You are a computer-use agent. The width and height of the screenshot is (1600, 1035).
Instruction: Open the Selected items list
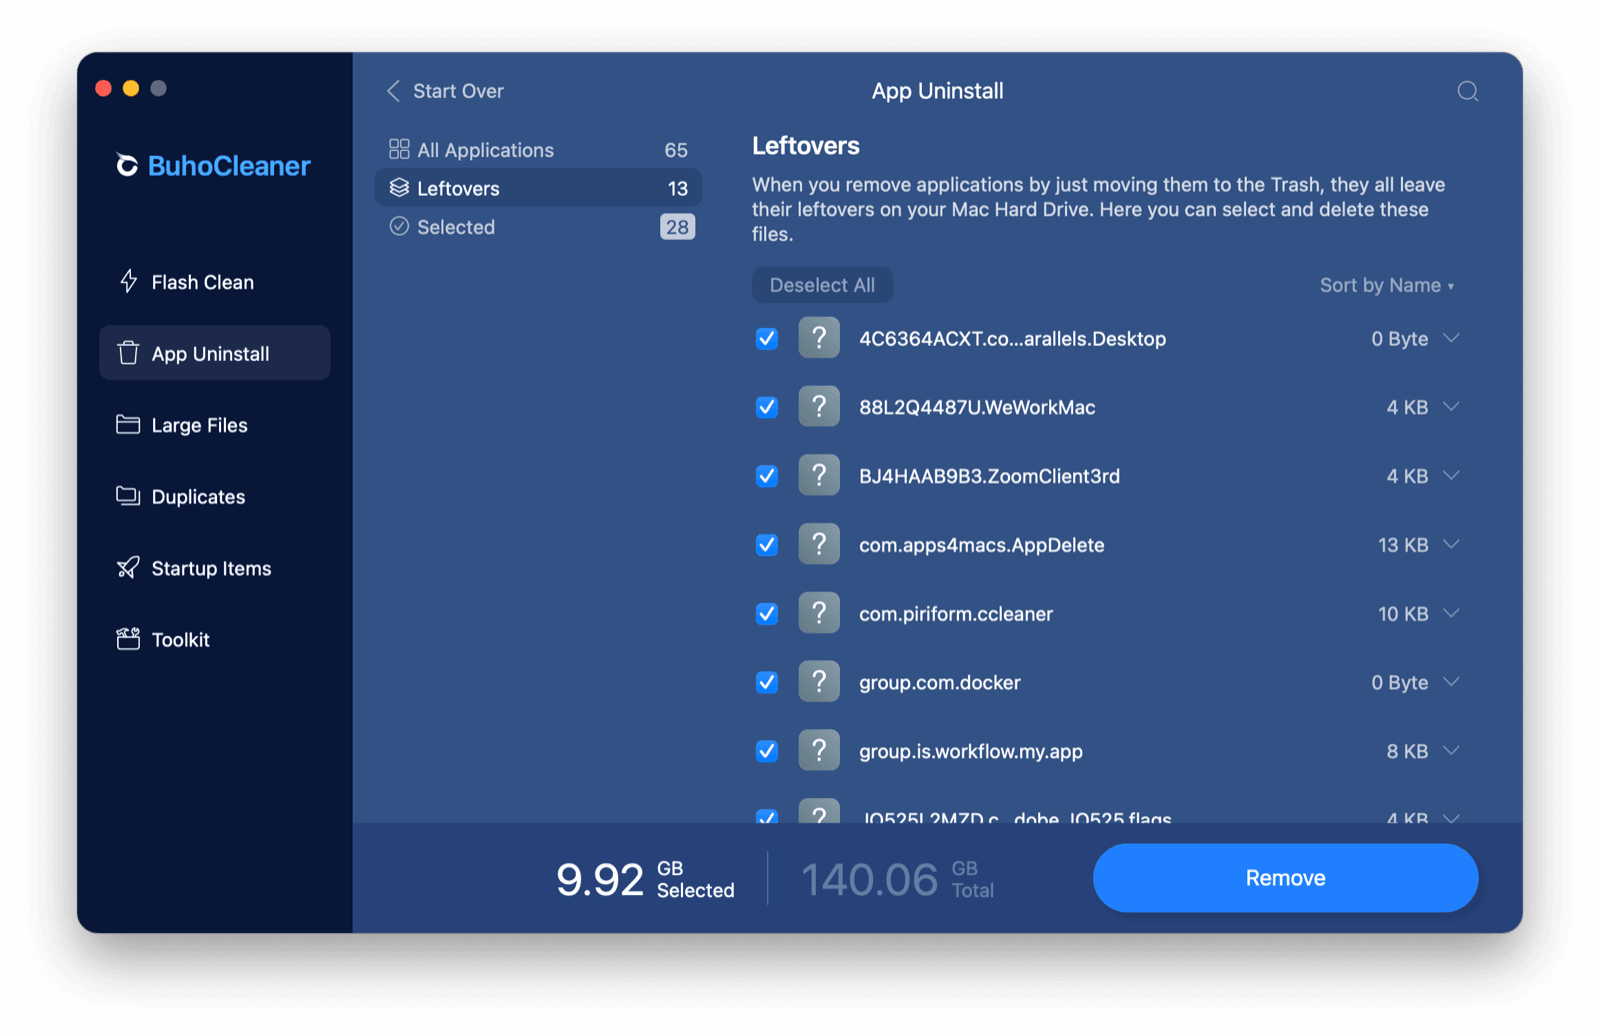tap(455, 227)
